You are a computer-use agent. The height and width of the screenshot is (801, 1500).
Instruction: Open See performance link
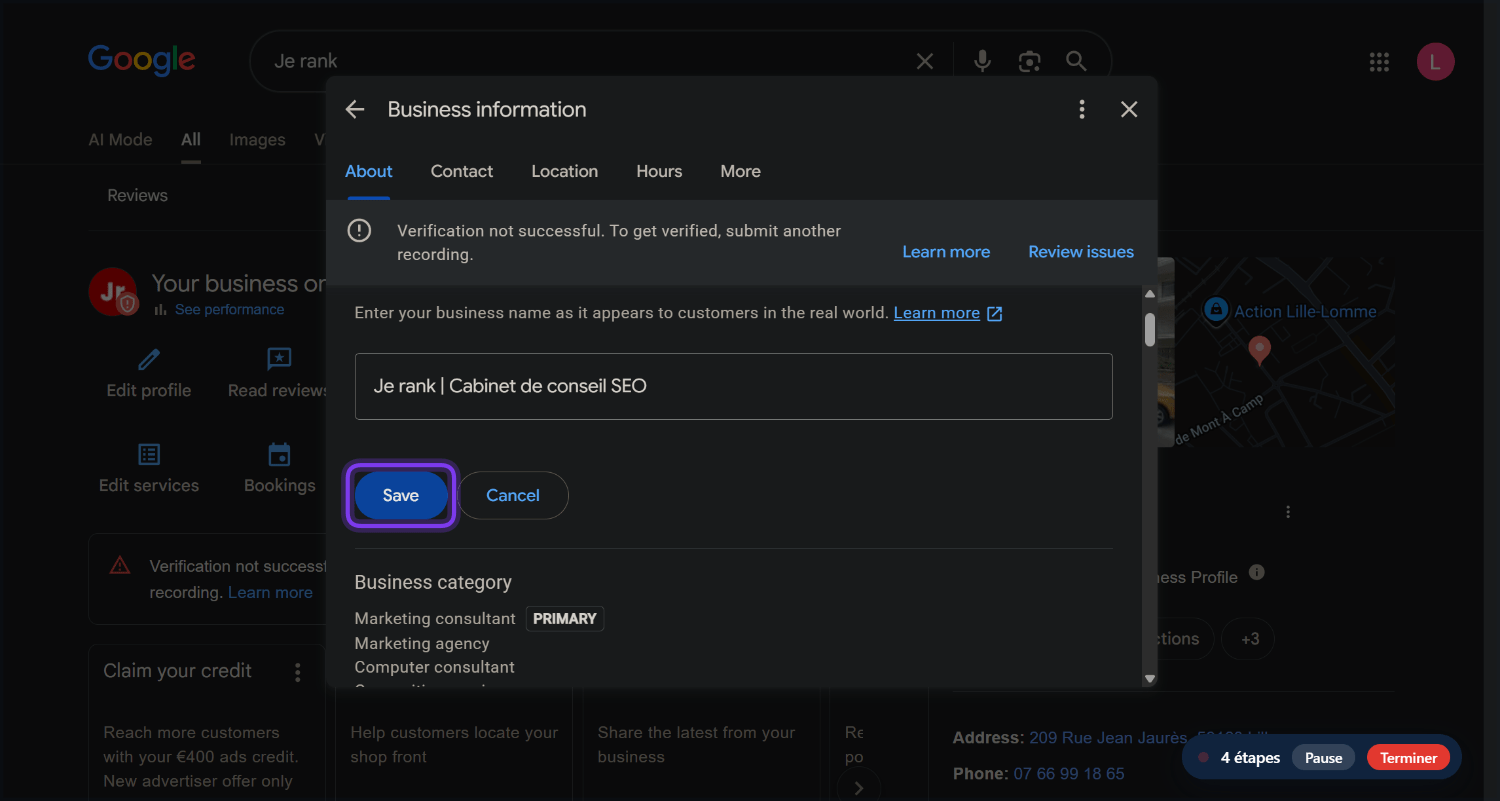(229, 310)
